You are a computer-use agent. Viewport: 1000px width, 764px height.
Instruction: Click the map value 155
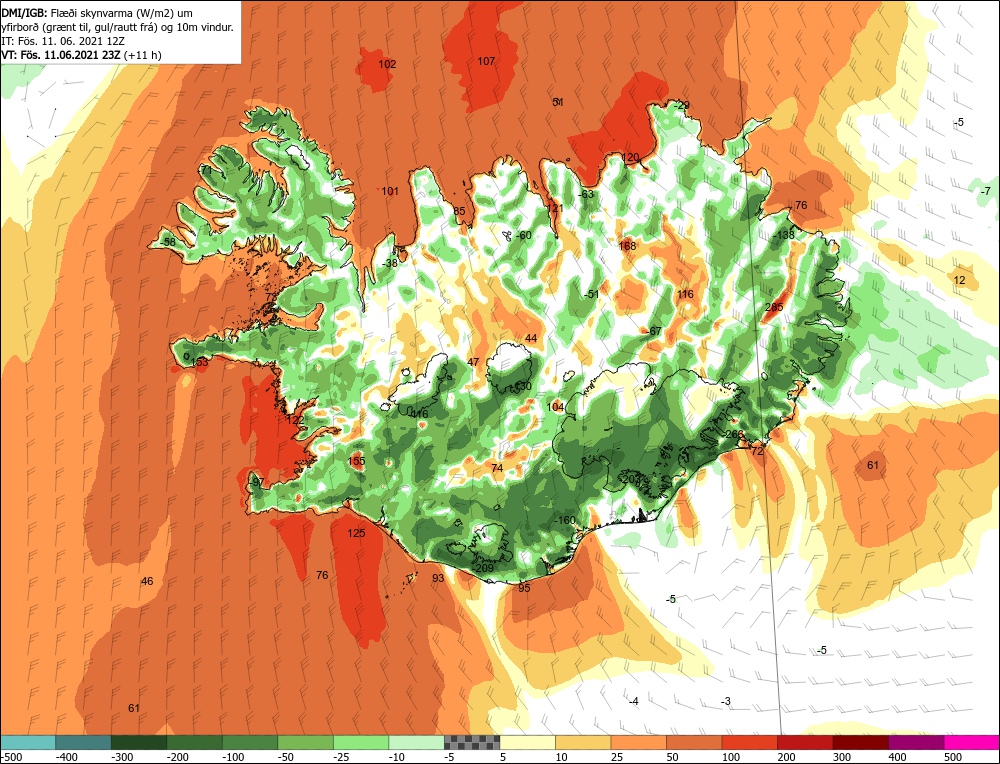pyautogui.click(x=357, y=461)
